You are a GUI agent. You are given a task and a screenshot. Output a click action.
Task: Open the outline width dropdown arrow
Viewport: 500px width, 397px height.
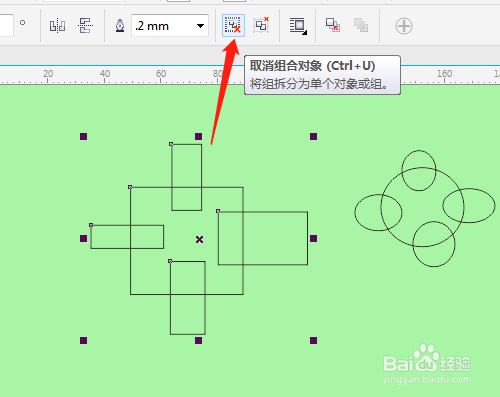click(x=200, y=26)
